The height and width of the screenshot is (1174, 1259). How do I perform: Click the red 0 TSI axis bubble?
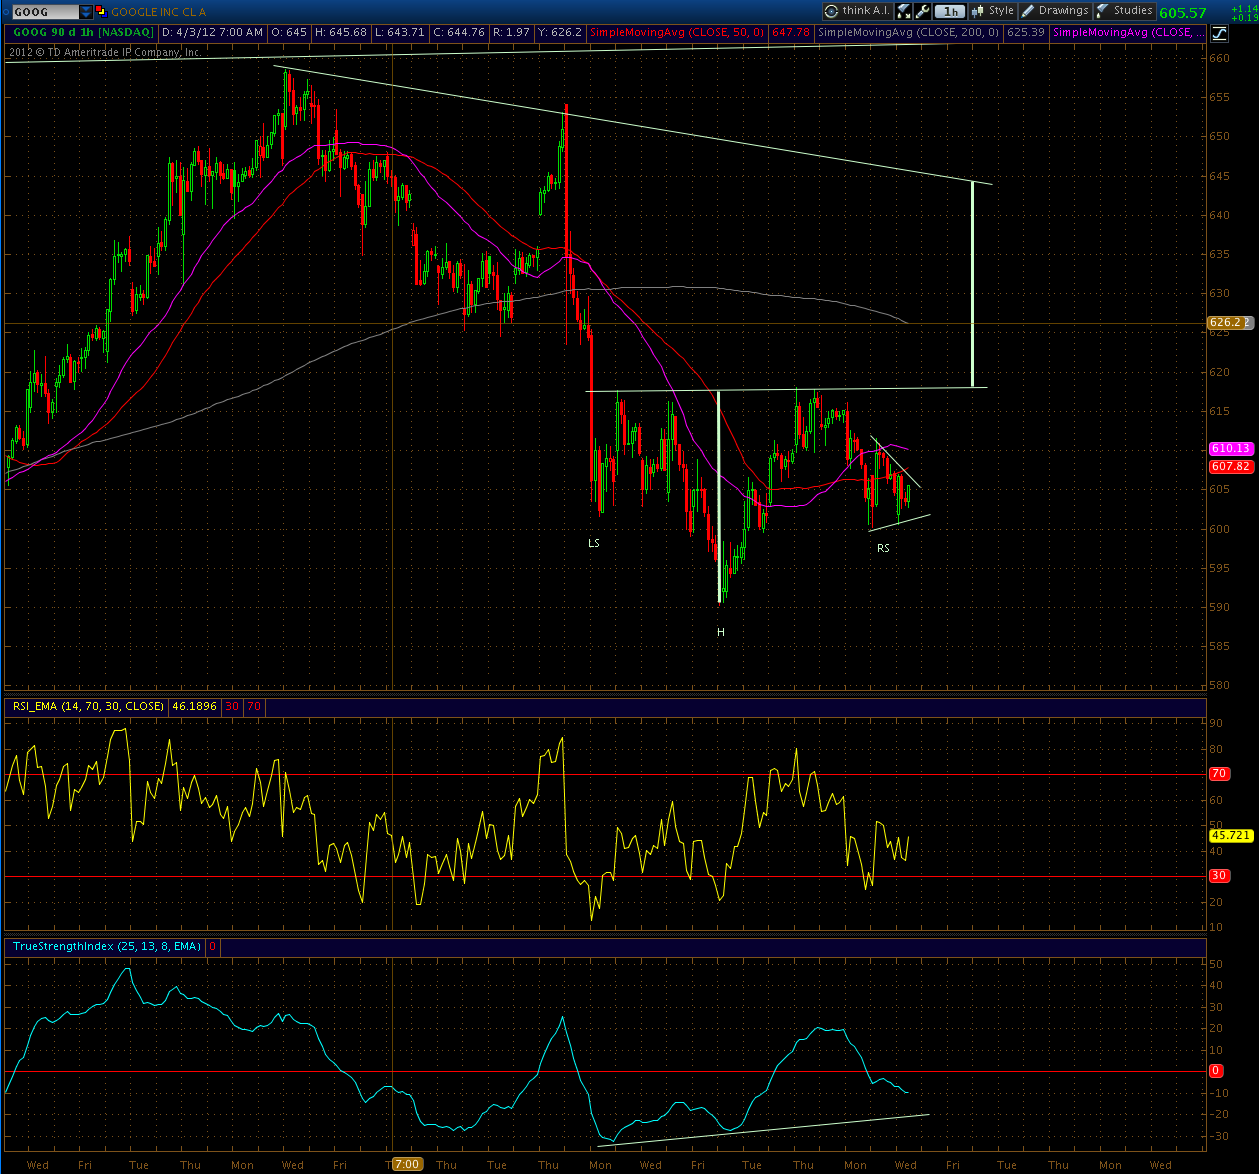coord(1216,1071)
